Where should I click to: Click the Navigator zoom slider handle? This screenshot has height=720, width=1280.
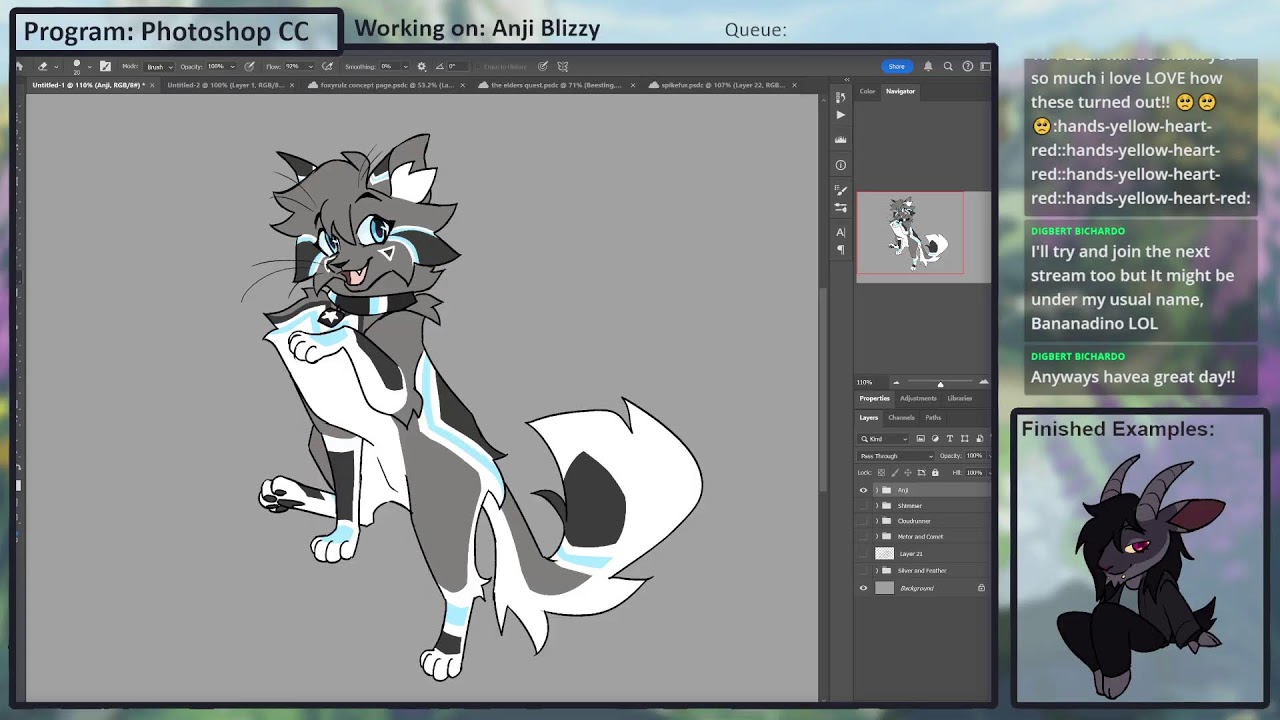pos(940,384)
